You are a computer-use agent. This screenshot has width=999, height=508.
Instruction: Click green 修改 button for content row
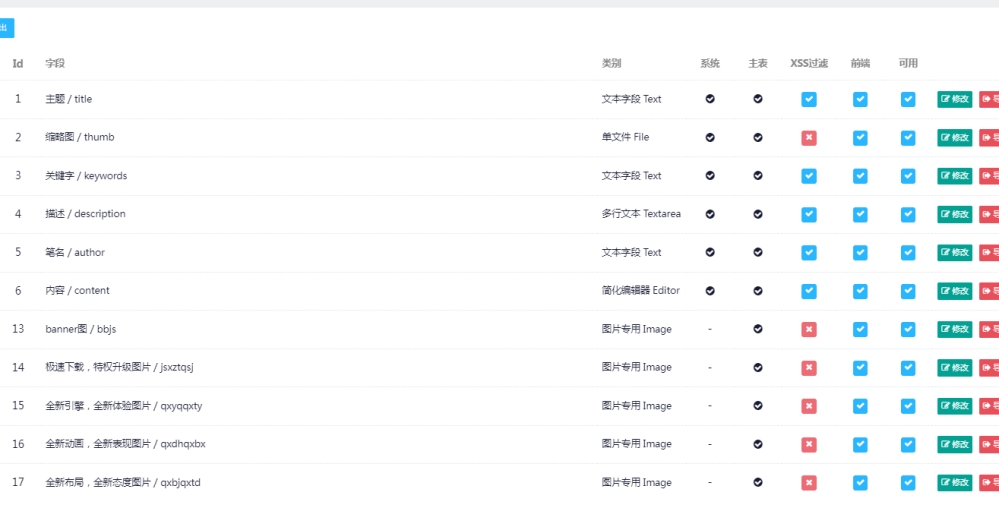point(954,291)
